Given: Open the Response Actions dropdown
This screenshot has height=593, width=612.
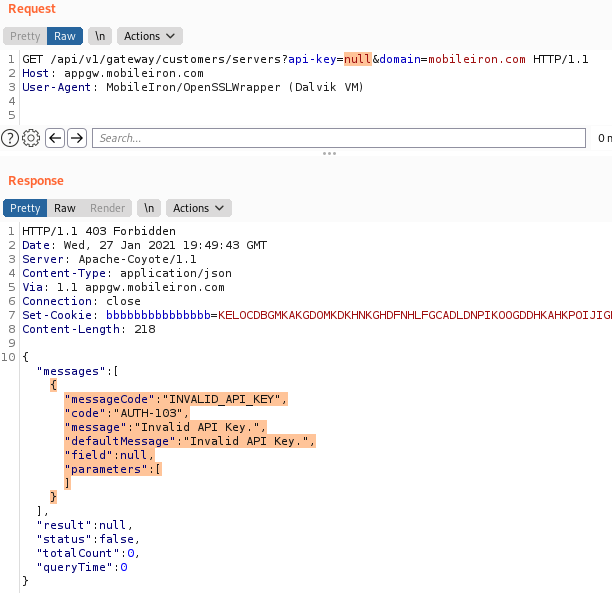Looking at the screenshot, I should click(x=198, y=208).
